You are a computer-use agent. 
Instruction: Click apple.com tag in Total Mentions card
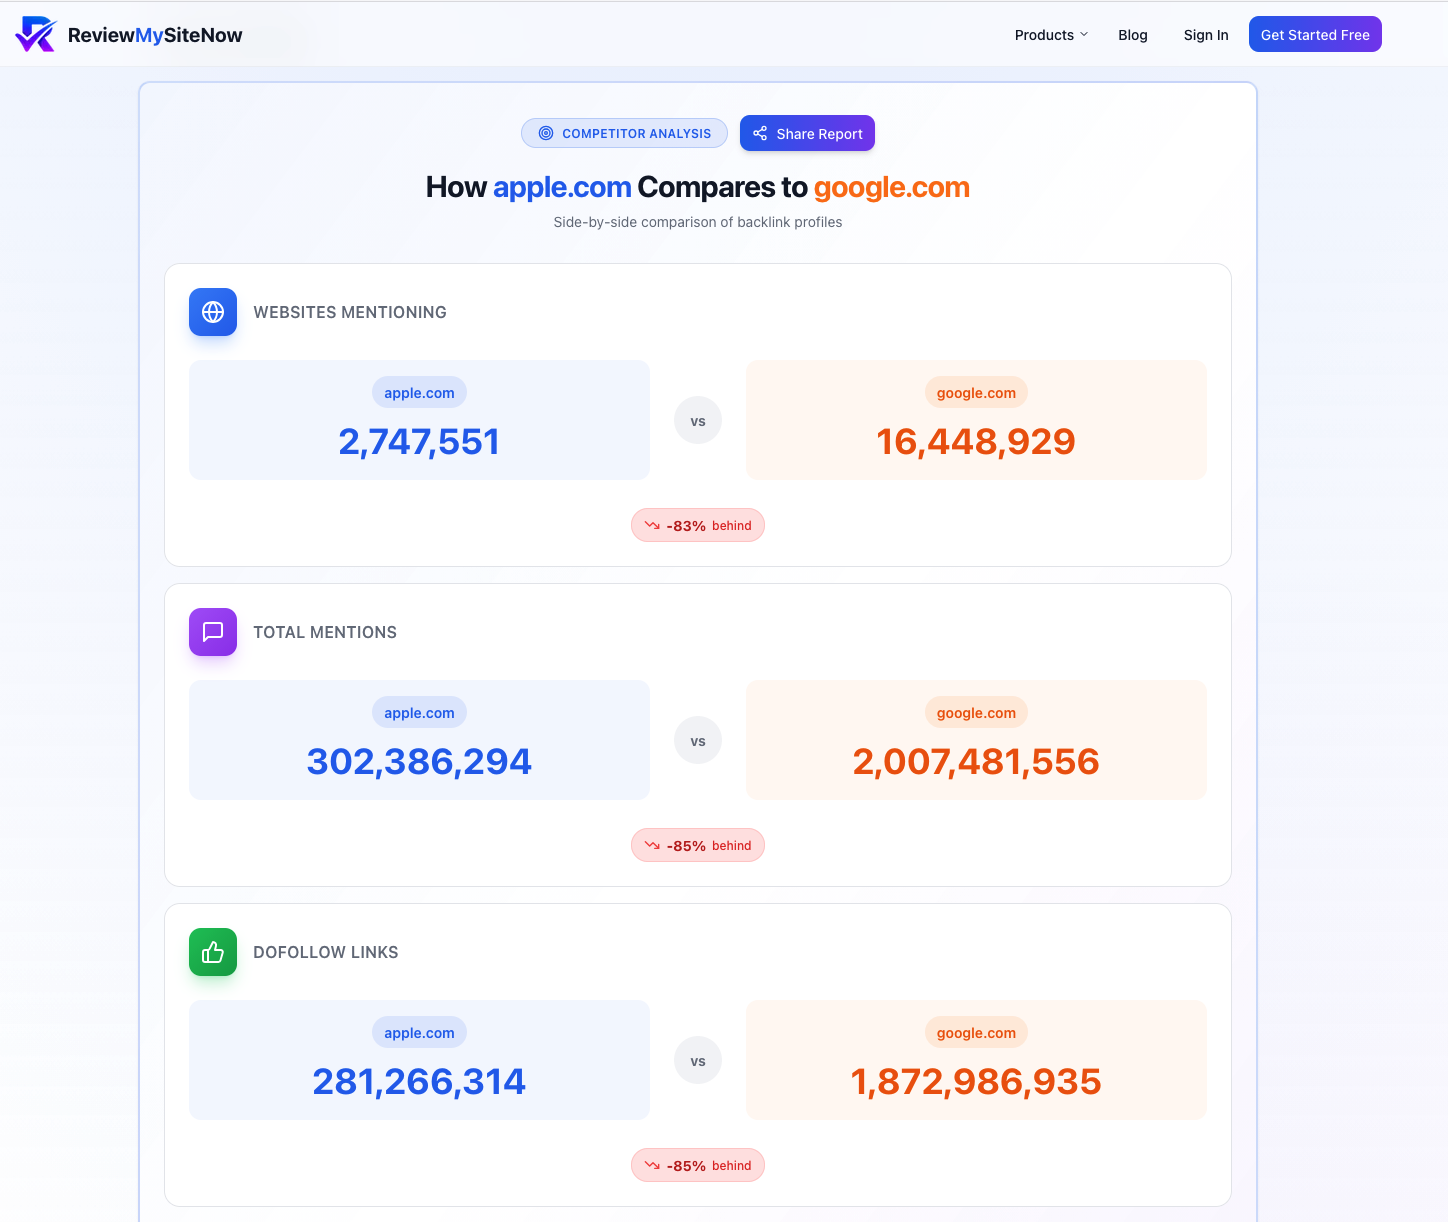419,713
